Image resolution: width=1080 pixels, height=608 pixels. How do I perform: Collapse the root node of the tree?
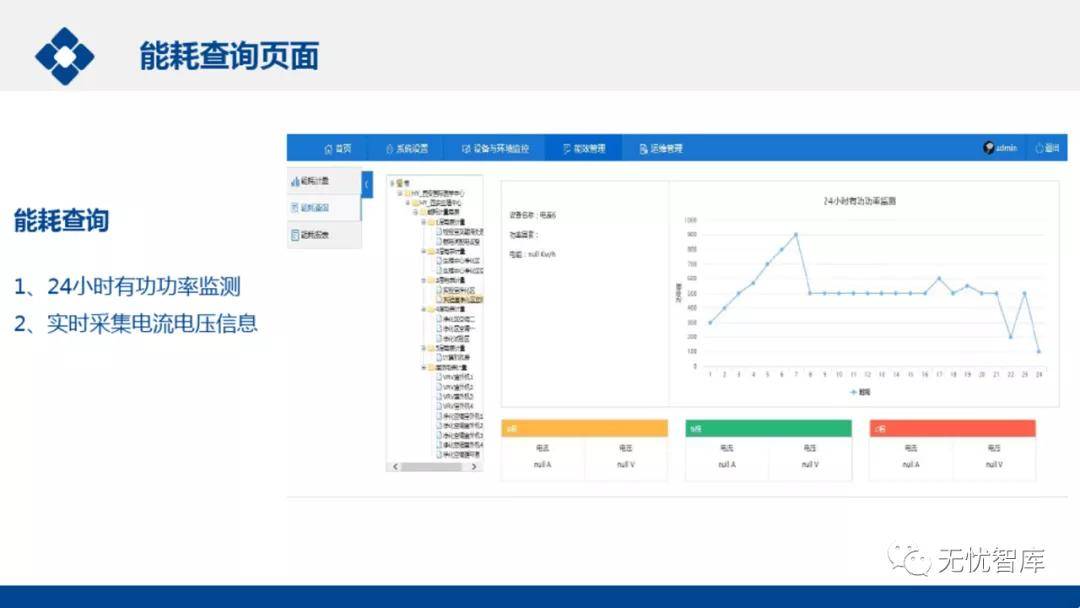(x=392, y=183)
